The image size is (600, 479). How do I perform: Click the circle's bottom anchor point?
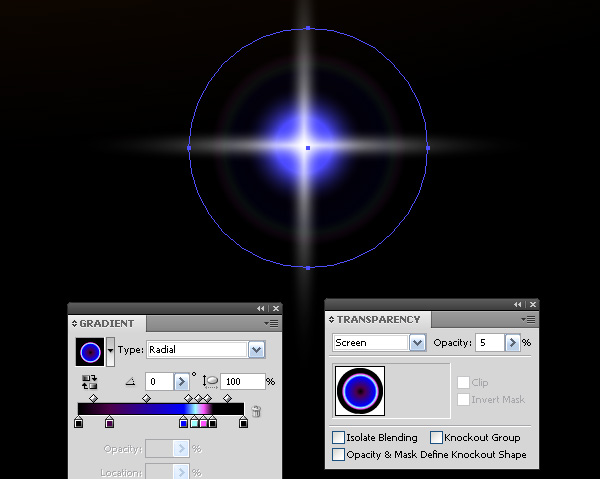pos(308,268)
